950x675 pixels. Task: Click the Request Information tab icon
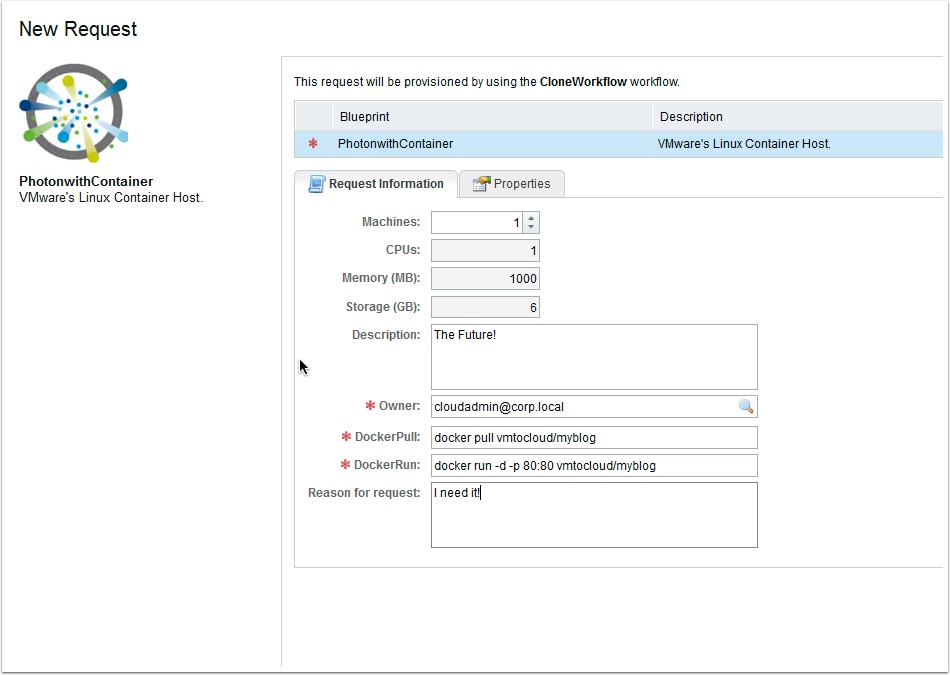316,184
